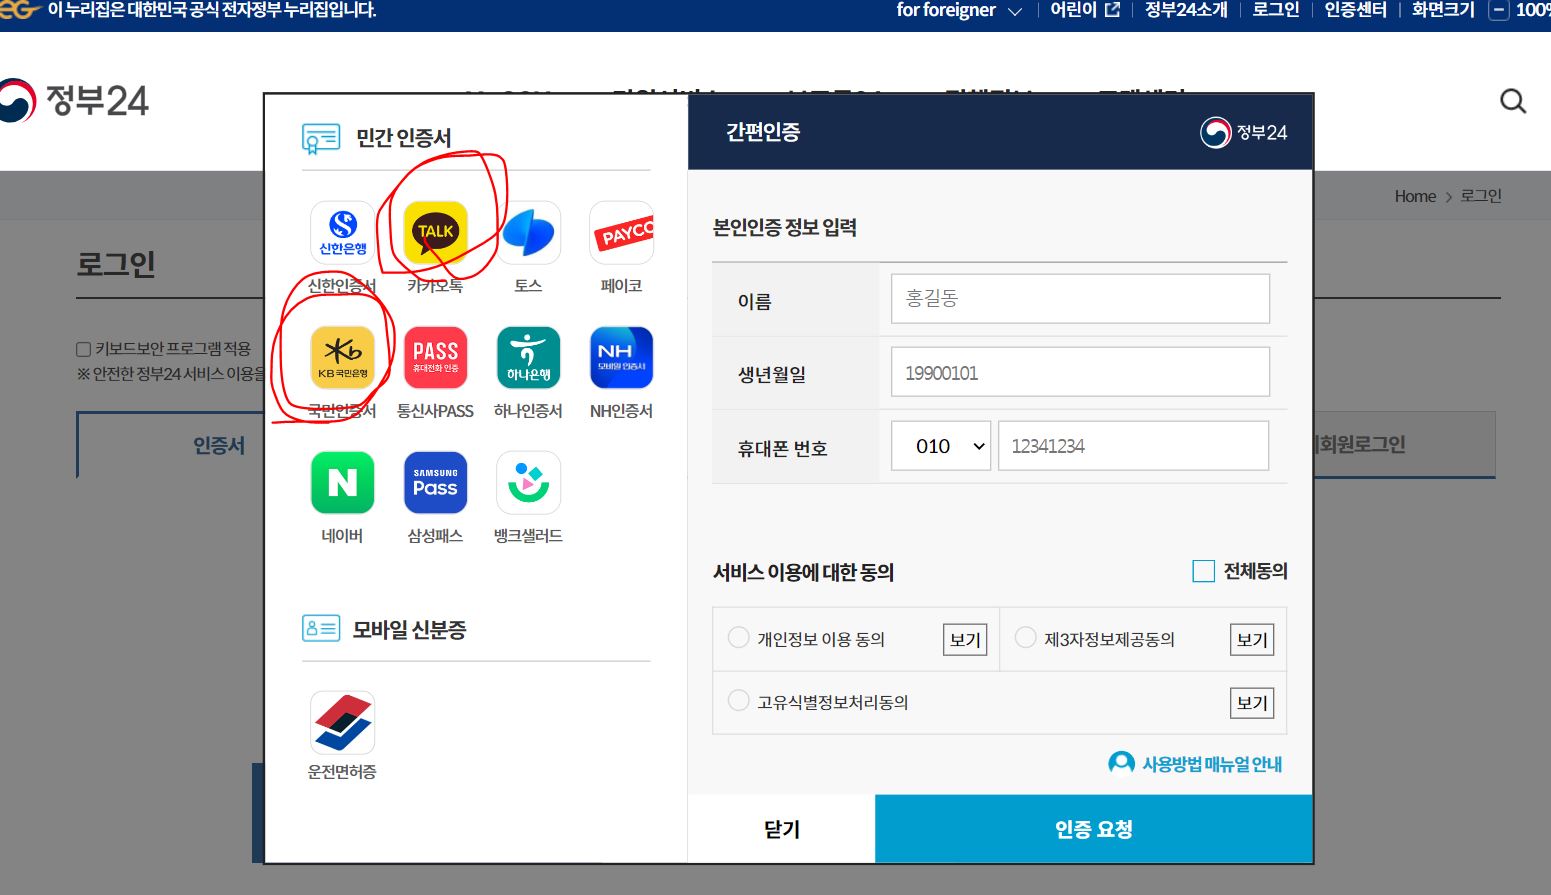Image resolution: width=1551 pixels, height=895 pixels.
Task: View 고유식별정보처리동의 details via 보기
Action: (x=1252, y=703)
